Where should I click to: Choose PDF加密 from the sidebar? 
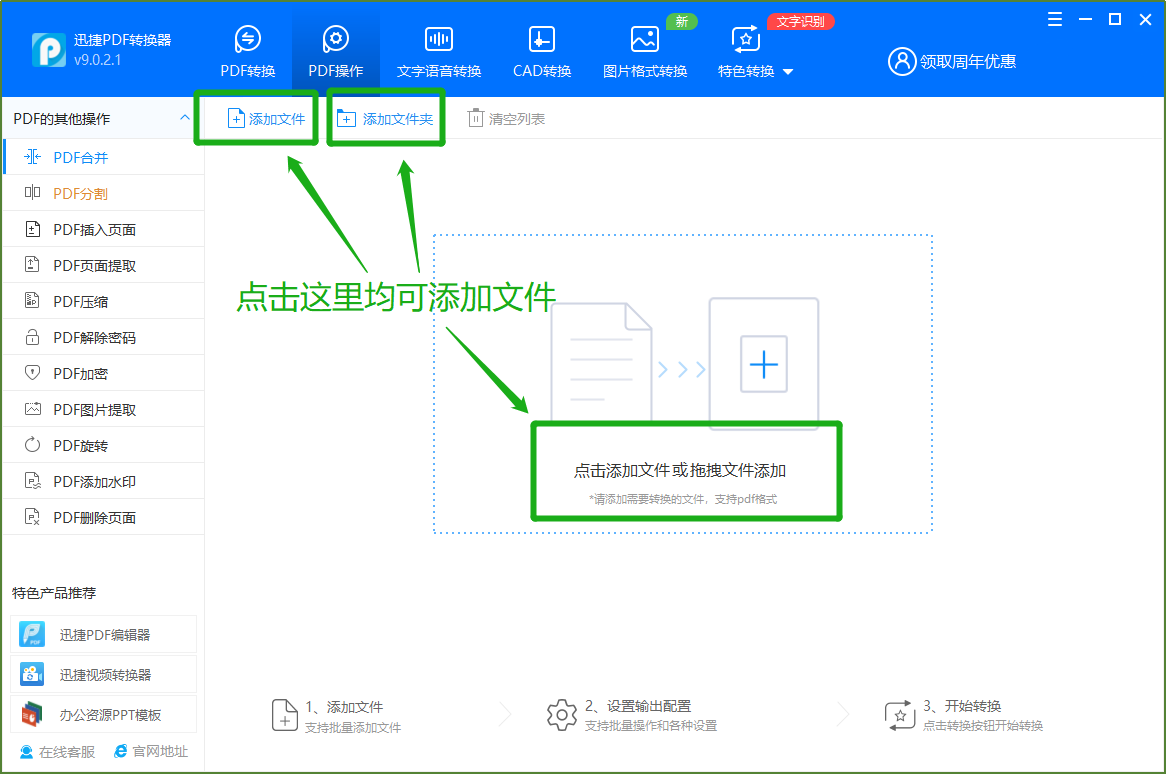coord(80,374)
